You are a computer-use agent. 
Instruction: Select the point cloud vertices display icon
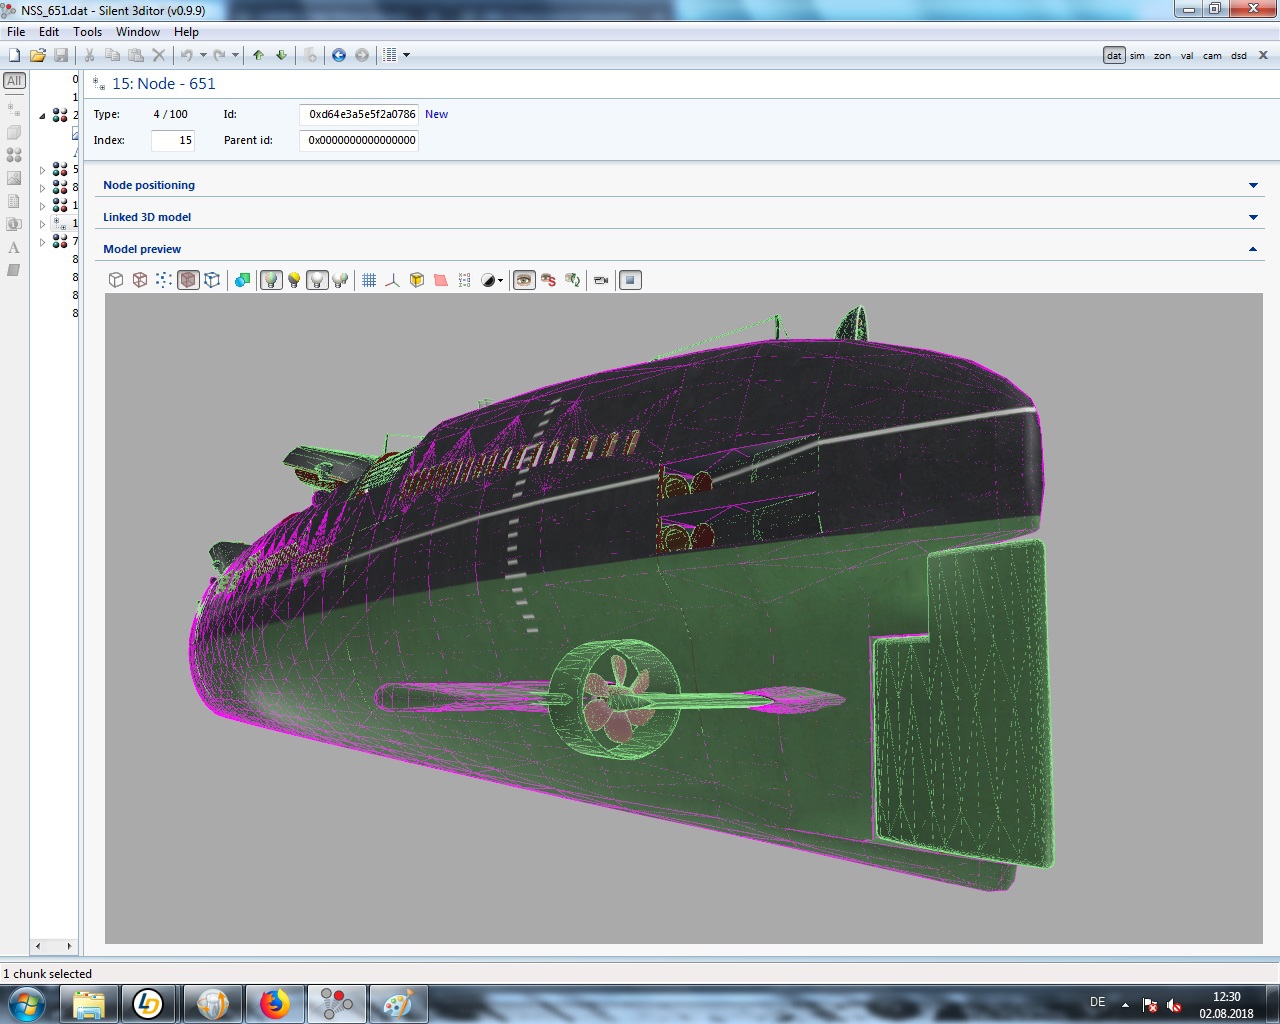(164, 280)
